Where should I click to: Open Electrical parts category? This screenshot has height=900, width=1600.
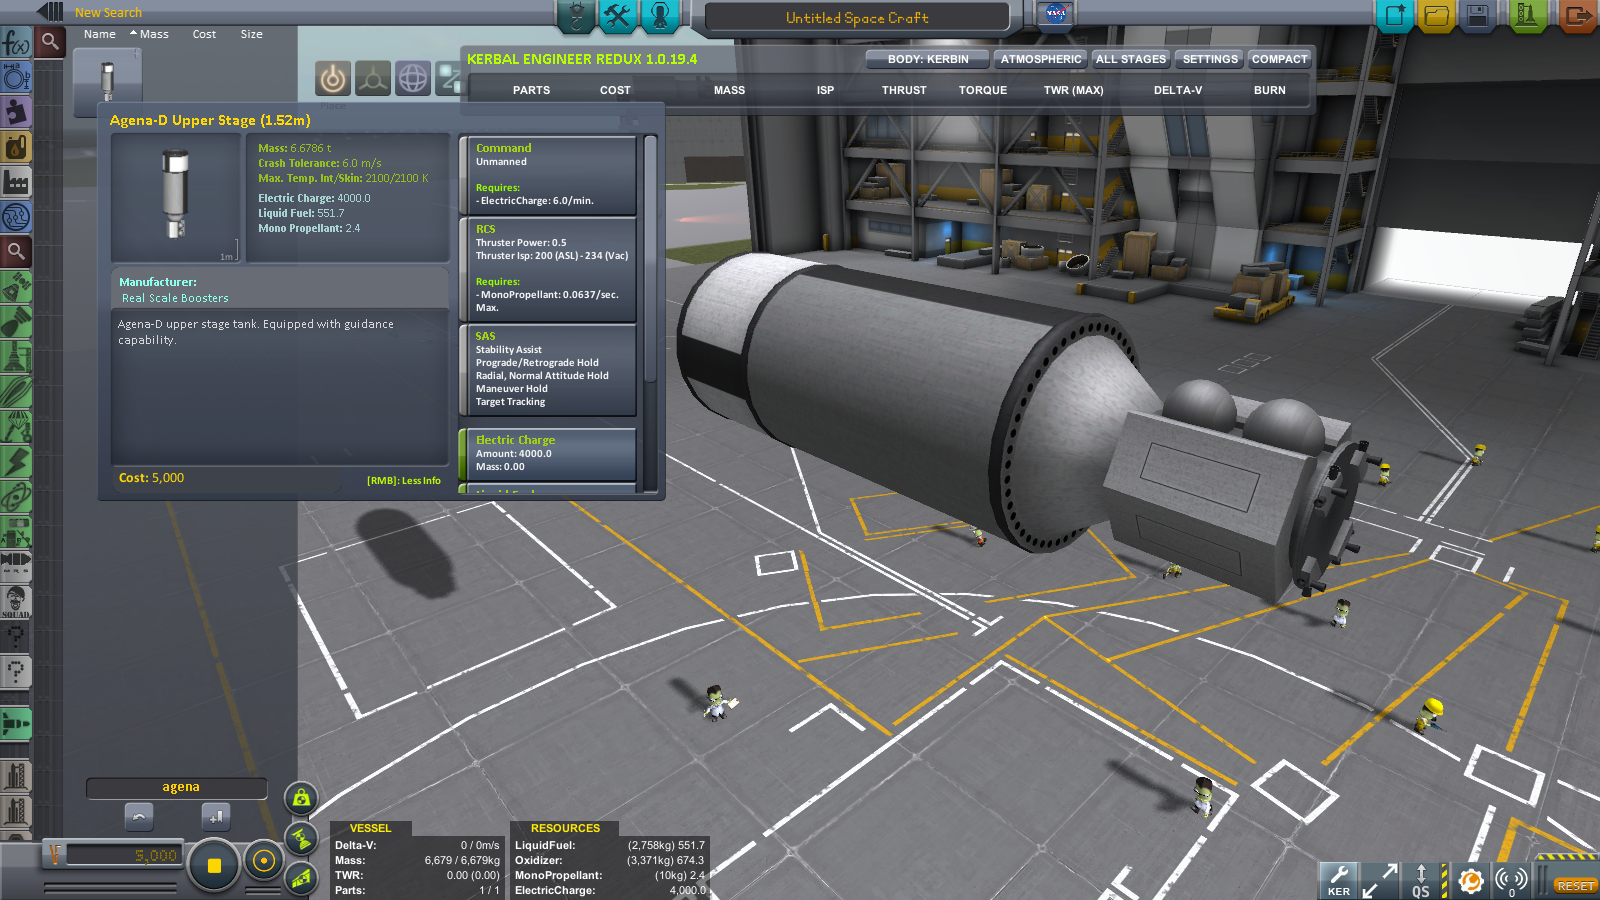tap(16, 461)
